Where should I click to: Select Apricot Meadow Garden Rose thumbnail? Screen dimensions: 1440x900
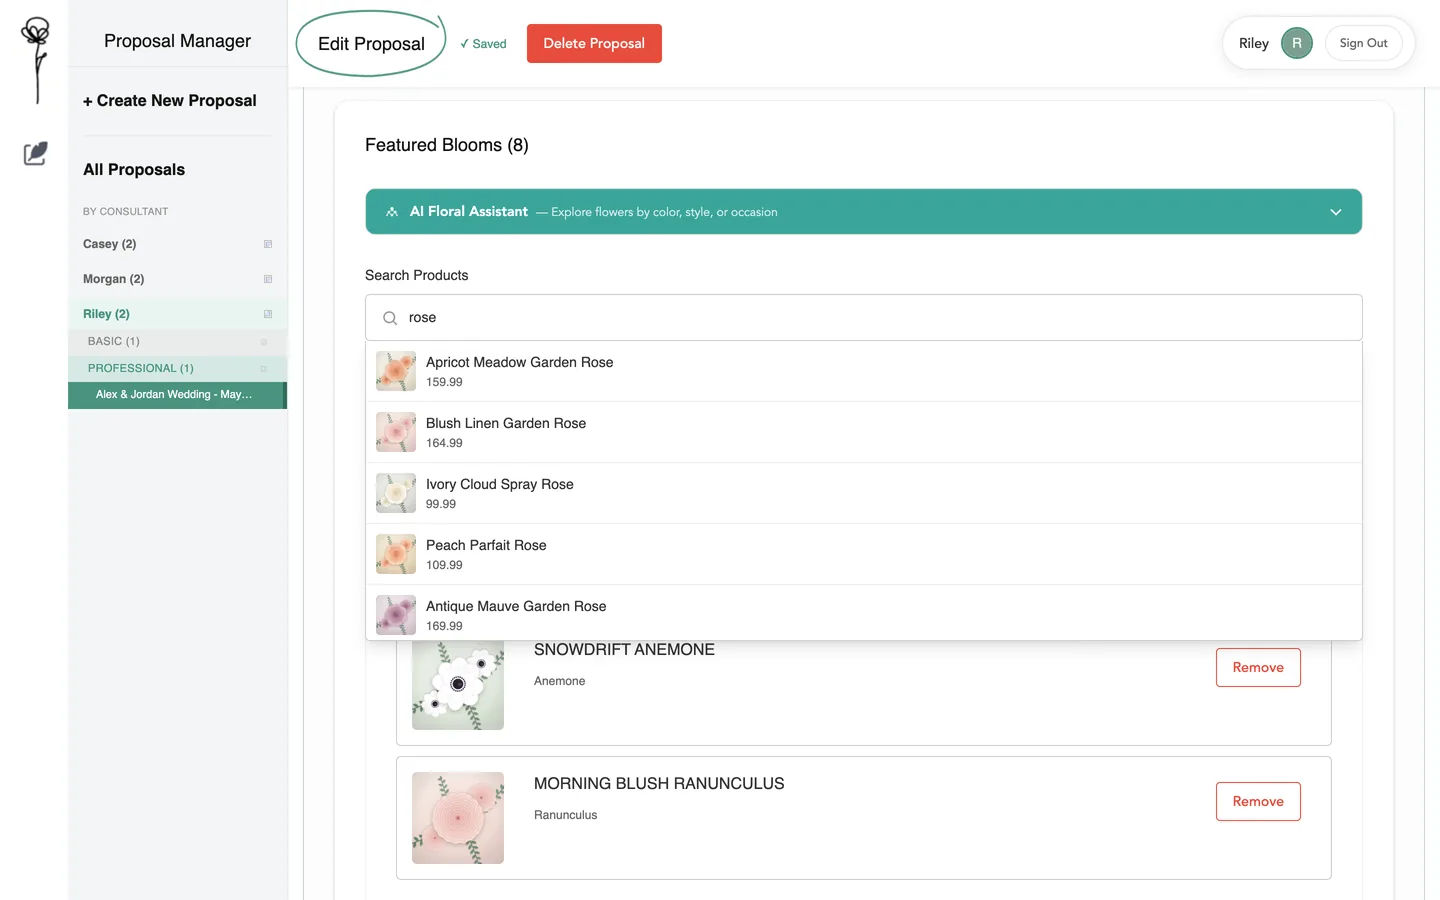pyautogui.click(x=396, y=371)
